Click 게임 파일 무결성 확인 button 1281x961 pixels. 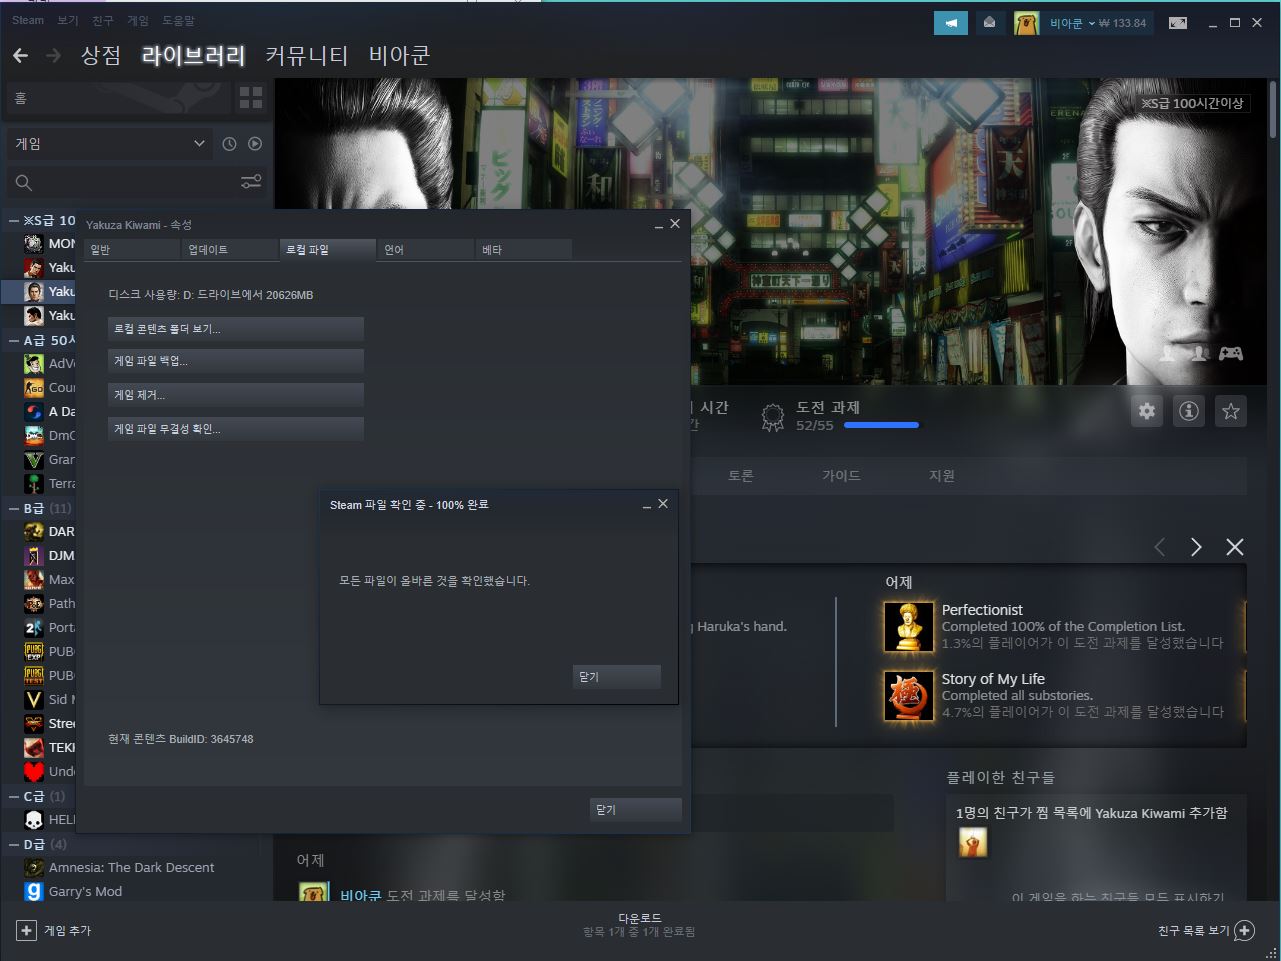pos(236,429)
